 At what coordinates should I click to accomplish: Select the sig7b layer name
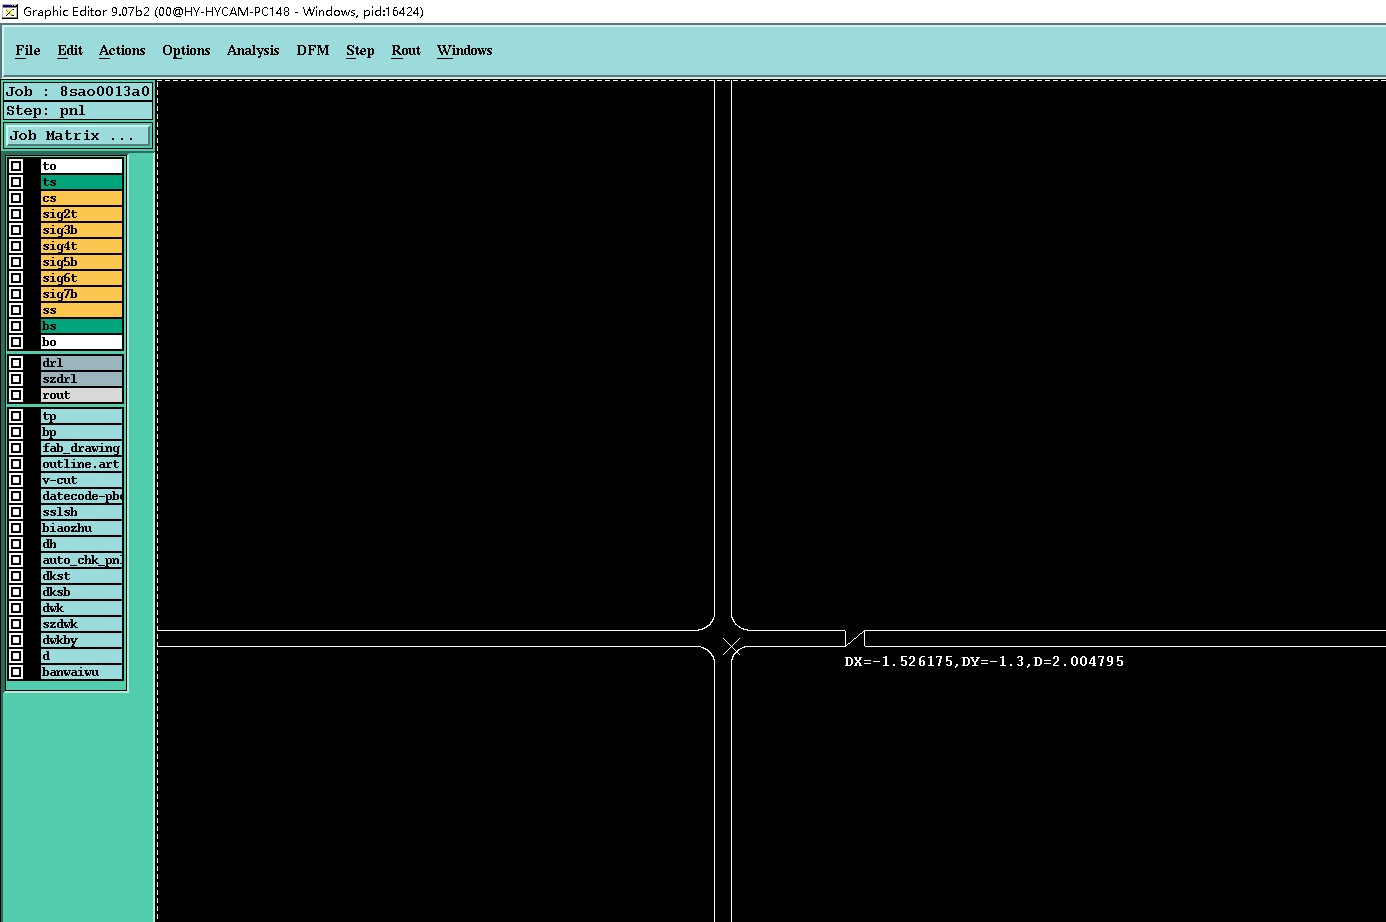81,294
